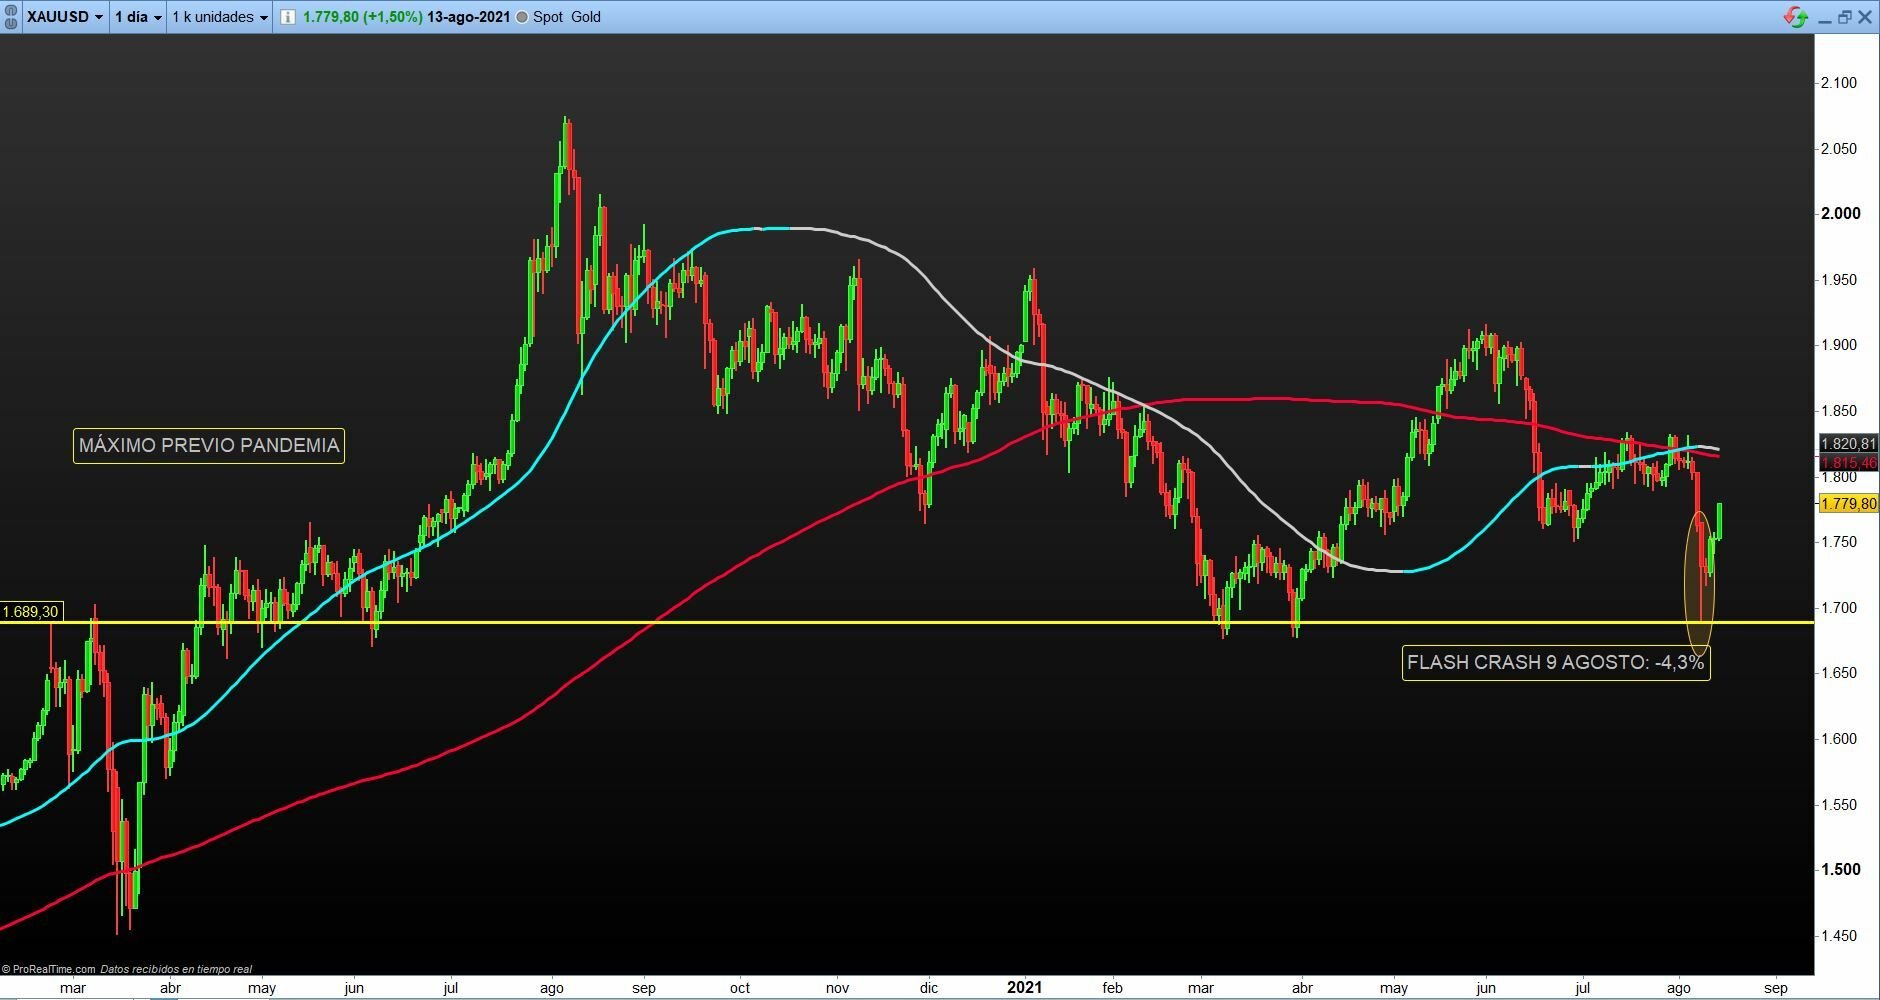Image resolution: width=1880 pixels, height=1000 pixels.
Task: Select the 'FLASH CRASH 9 AGOSTO: -4,3%' annotation
Action: (1556, 662)
